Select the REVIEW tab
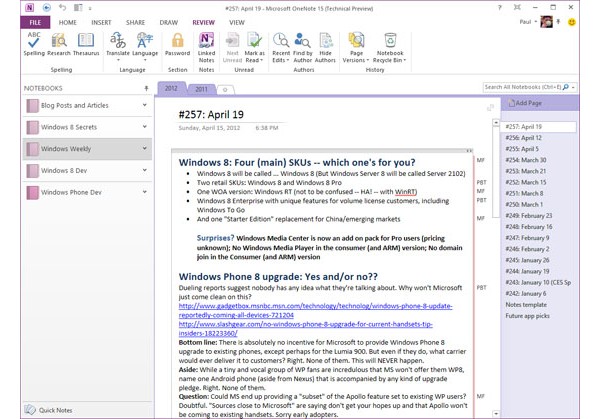This screenshot has height=419, width=600. [x=204, y=23]
